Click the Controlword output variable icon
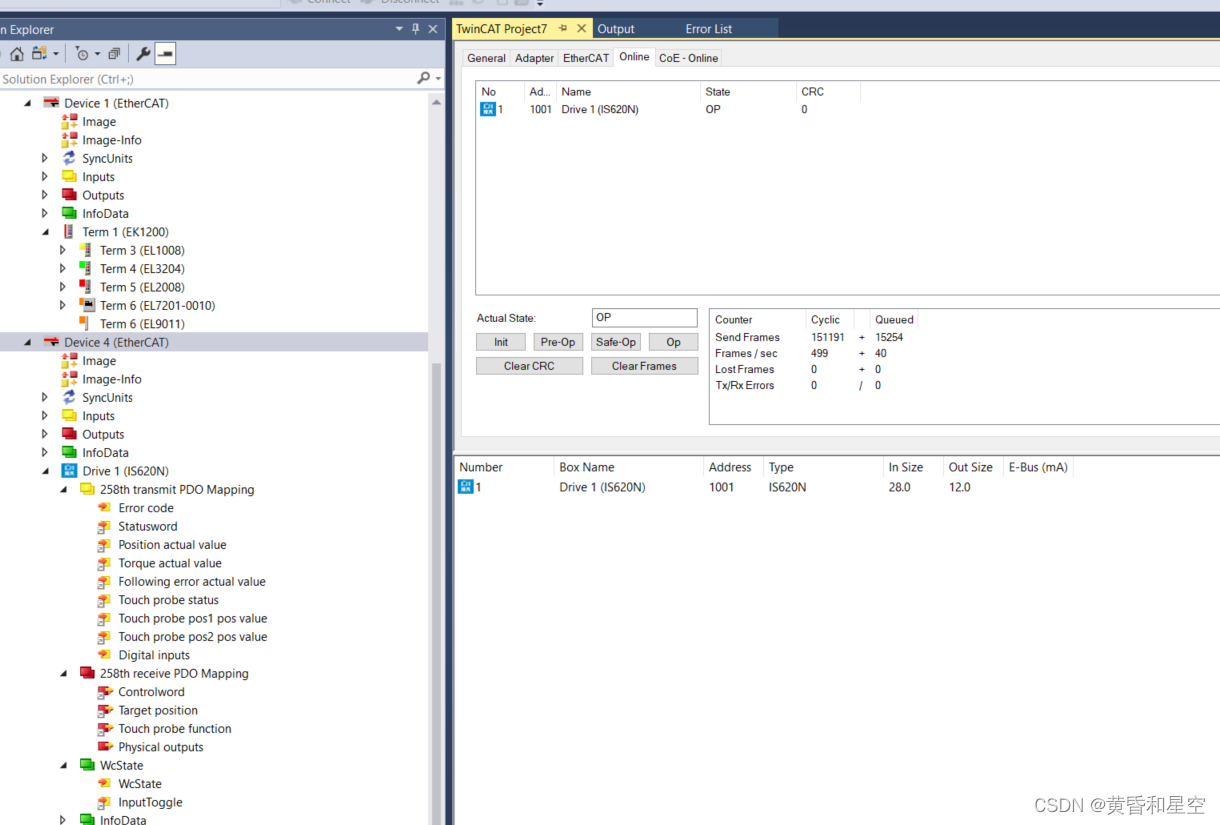The height and width of the screenshot is (825, 1220). 105,692
